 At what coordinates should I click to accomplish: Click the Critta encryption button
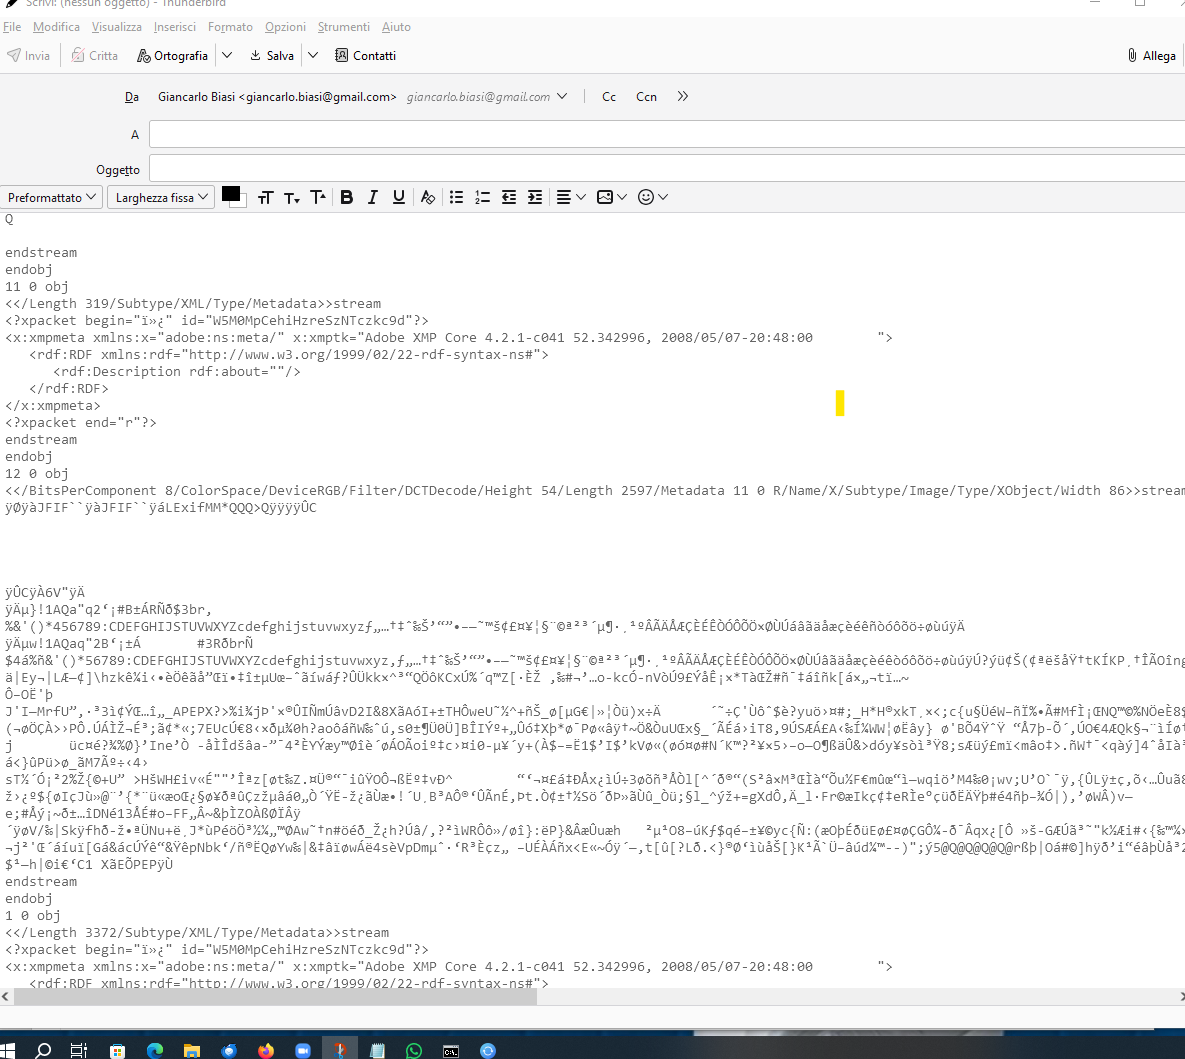[x=95, y=56]
